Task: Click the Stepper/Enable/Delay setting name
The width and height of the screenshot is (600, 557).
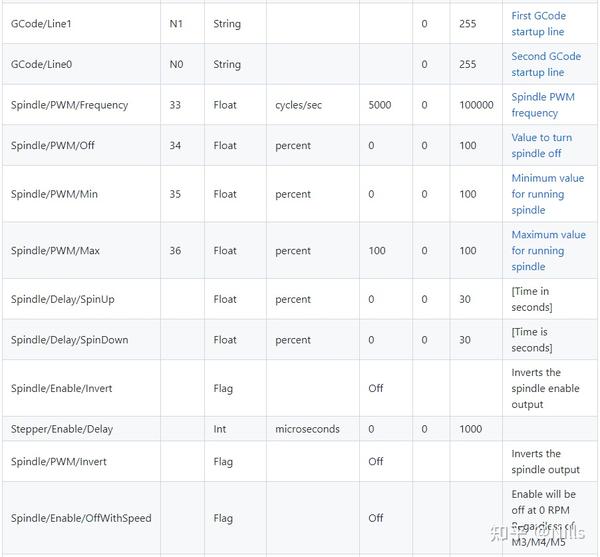Action: [x=62, y=429]
